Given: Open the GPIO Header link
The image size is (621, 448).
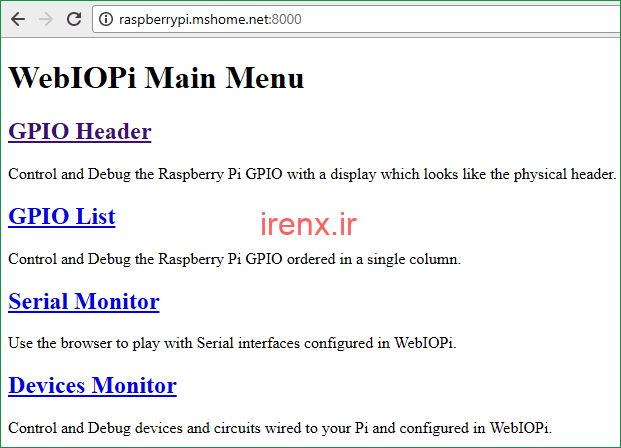Looking at the screenshot, I should (80, 131).
